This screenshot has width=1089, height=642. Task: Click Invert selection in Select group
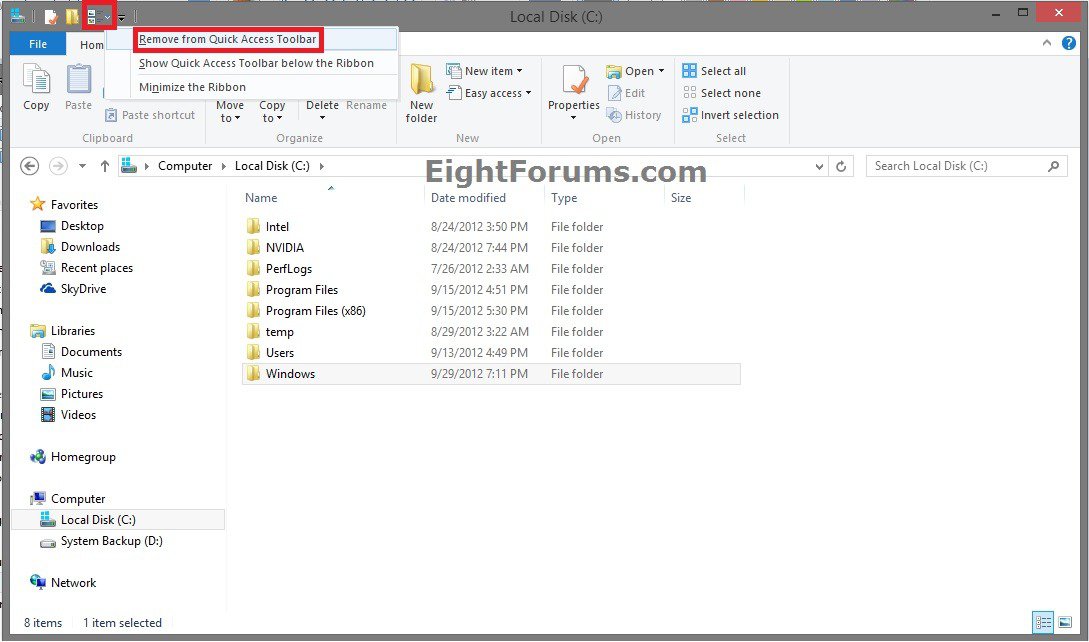pyautogui.click(x=730, y=115)
